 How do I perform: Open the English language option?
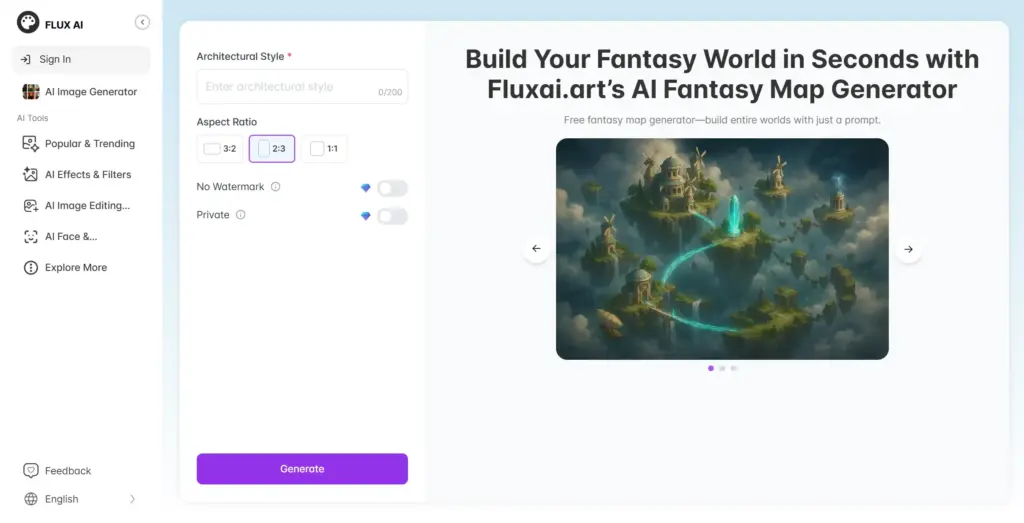click(61, 499)
